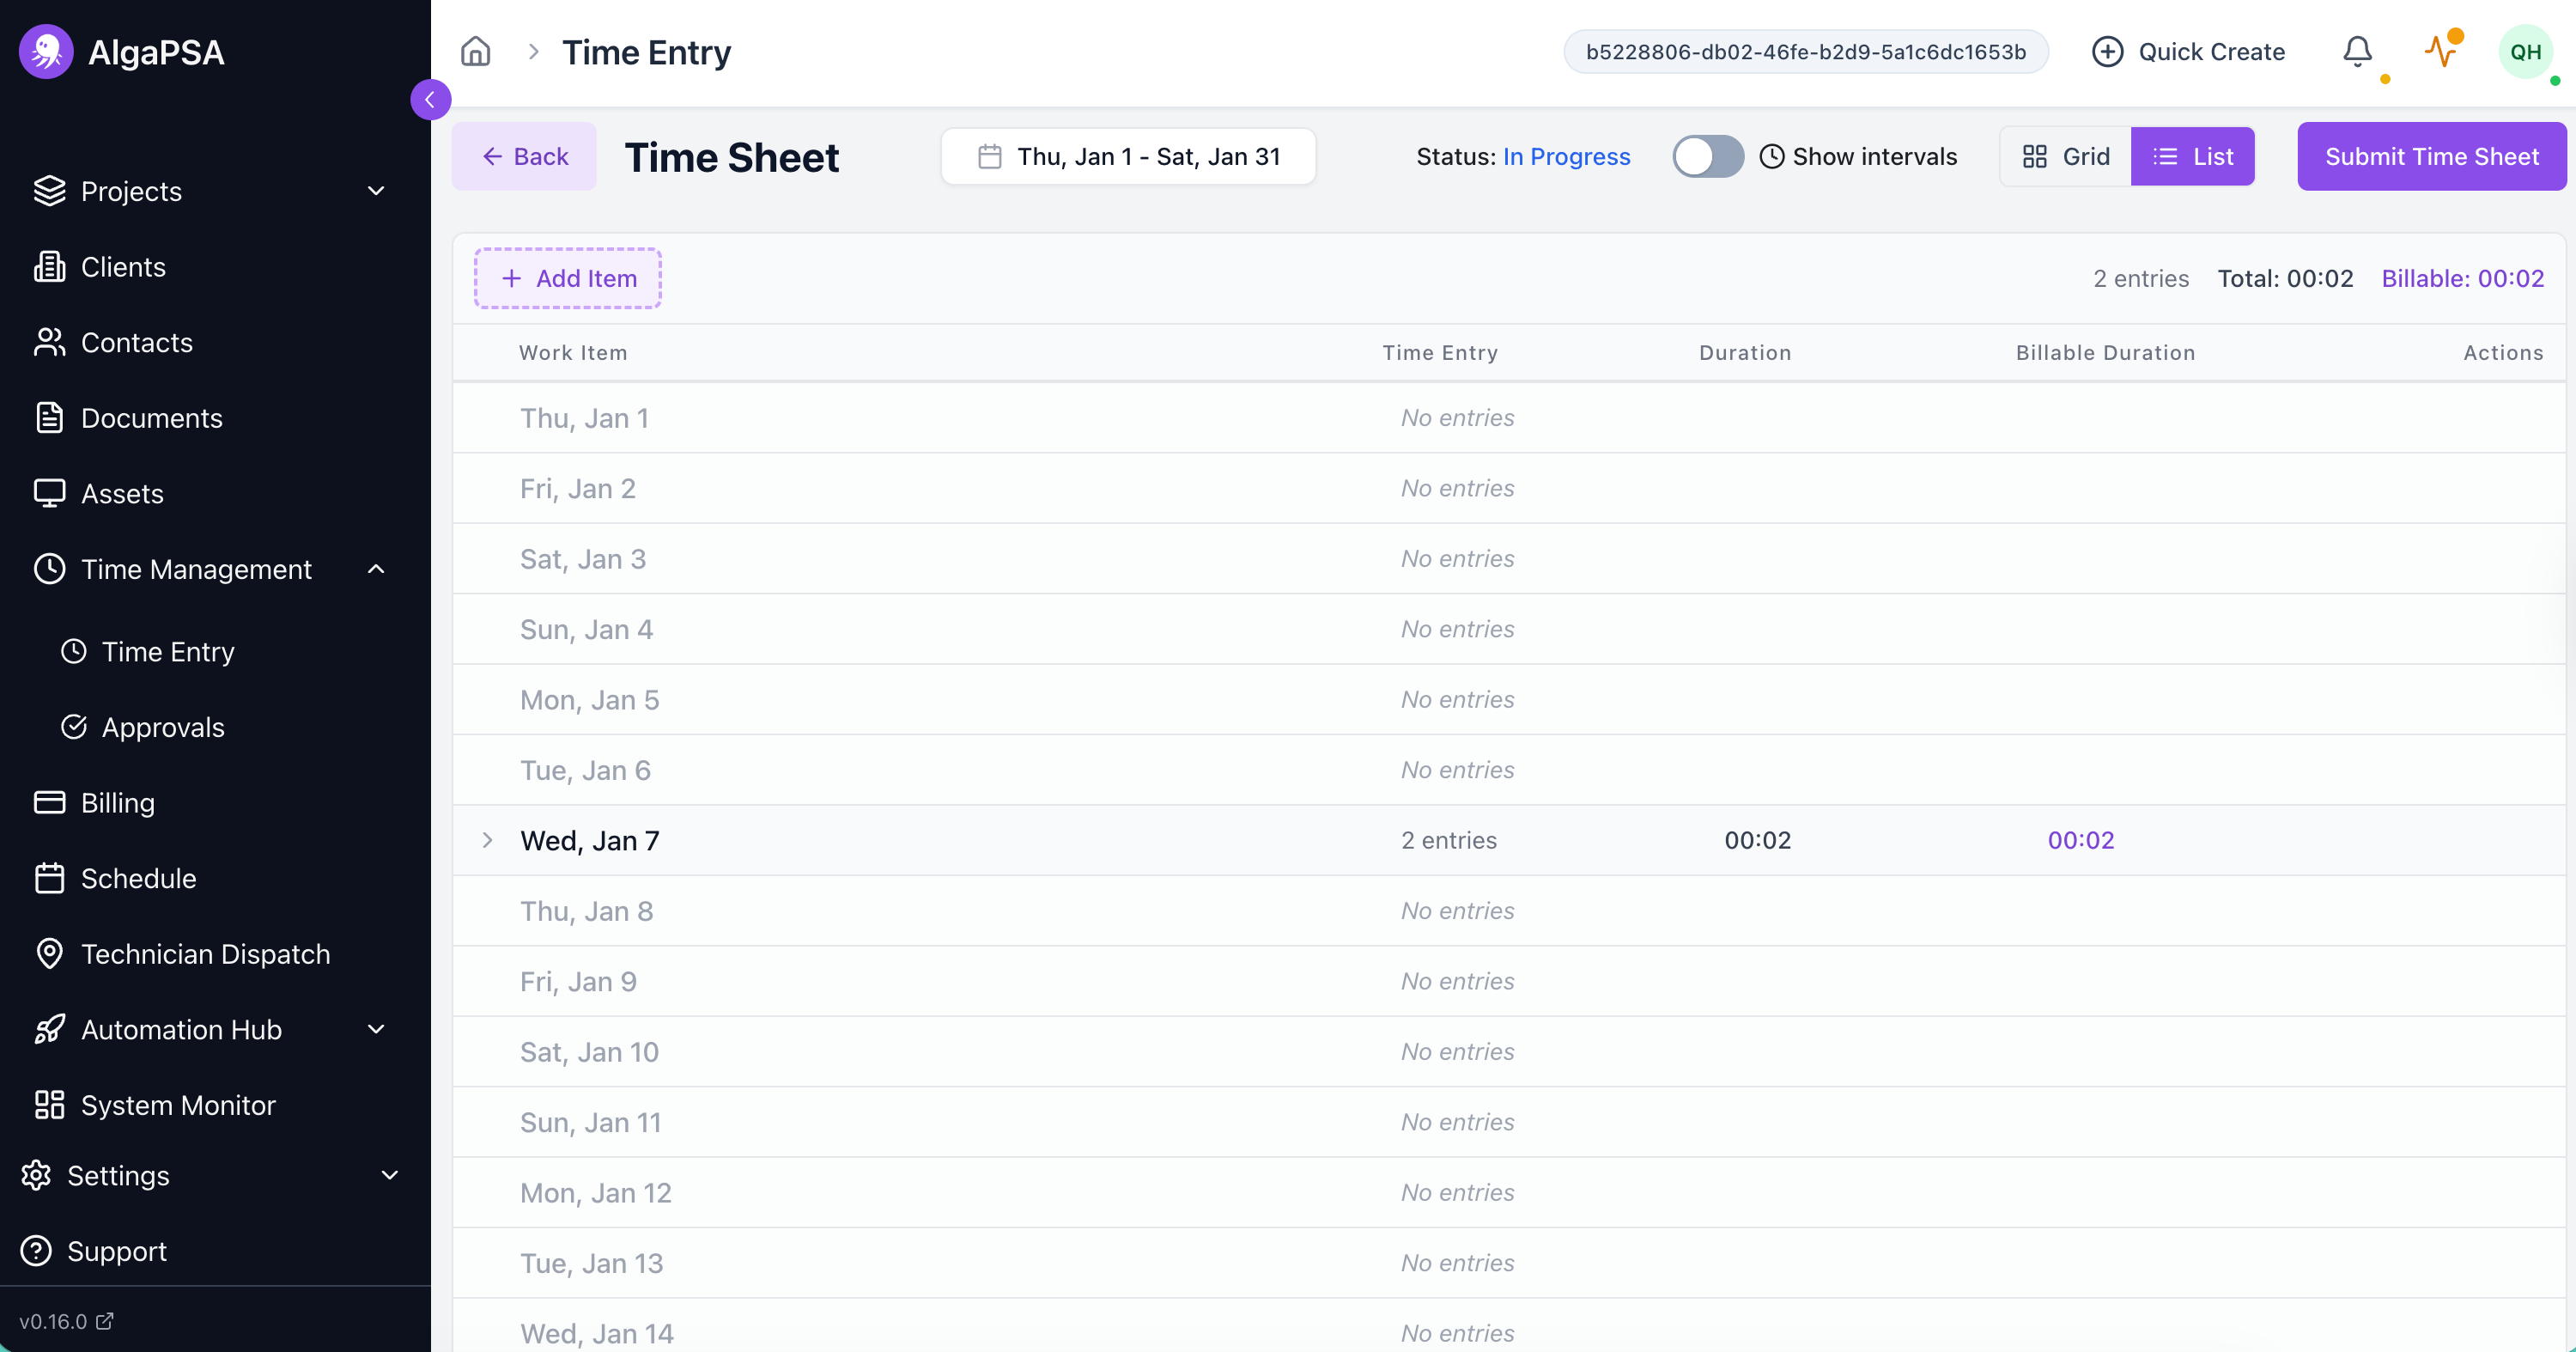Image resolution: width=2576 pixels, height=1352 pixels.
Task: Enable the Show intervals toggle
Action: click(x=1707, y=156)
